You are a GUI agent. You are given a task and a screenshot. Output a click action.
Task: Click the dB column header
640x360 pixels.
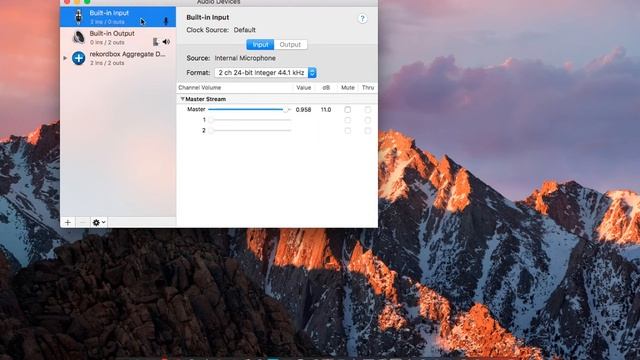click(x=326, y=87)
